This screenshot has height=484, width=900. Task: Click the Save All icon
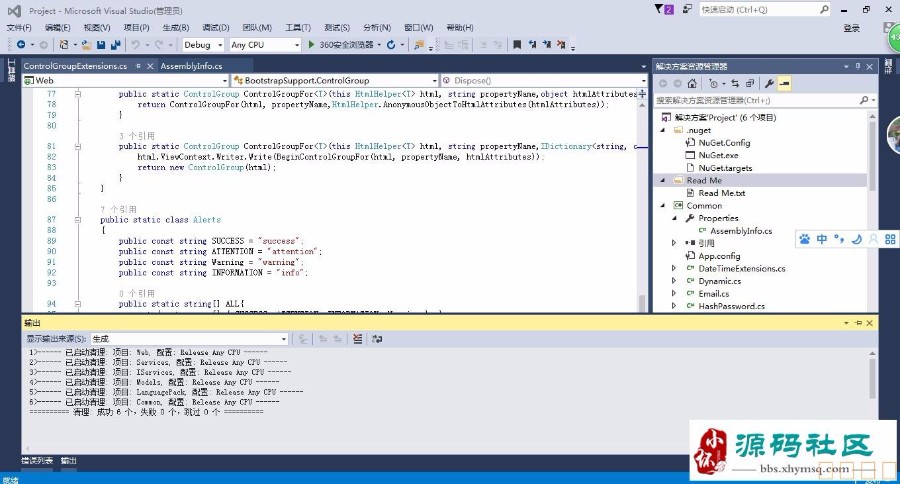[x=115, y=44]
